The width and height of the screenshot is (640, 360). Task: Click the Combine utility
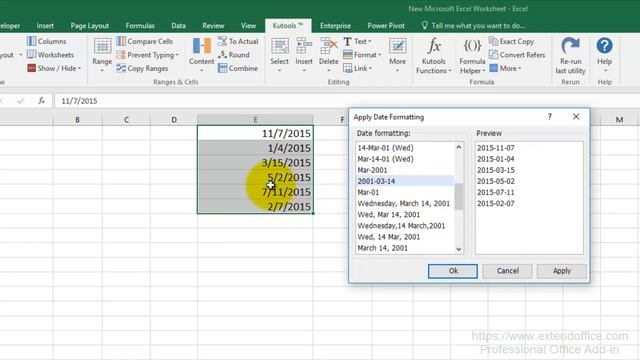click(238, 68)
